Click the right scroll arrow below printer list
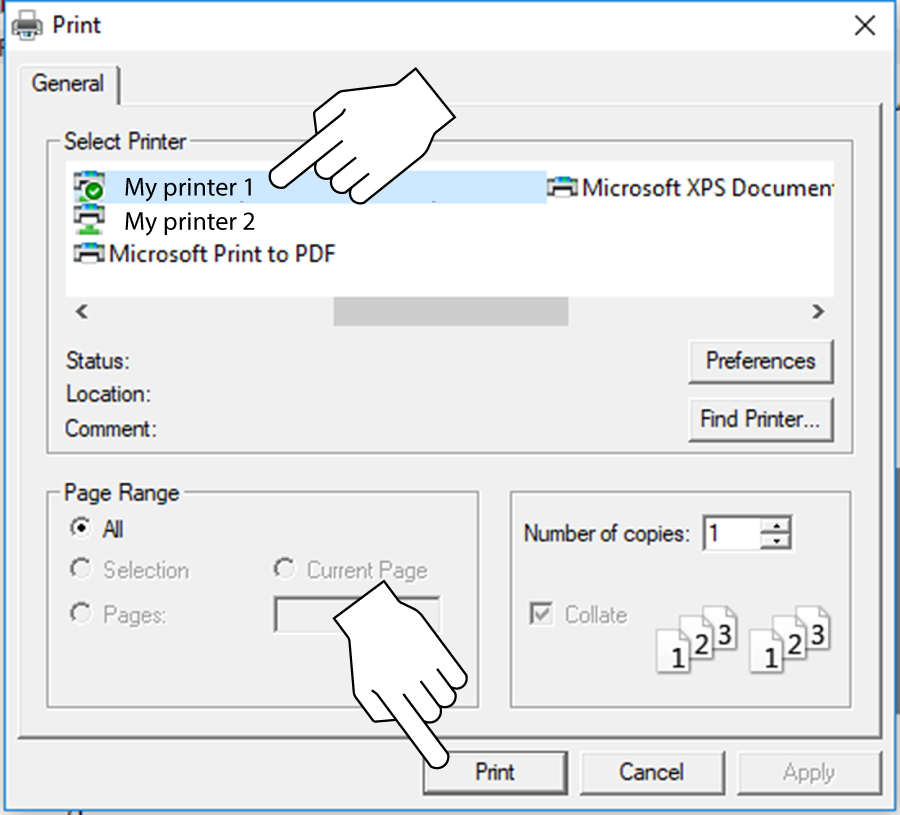 [x=818, y=311]
